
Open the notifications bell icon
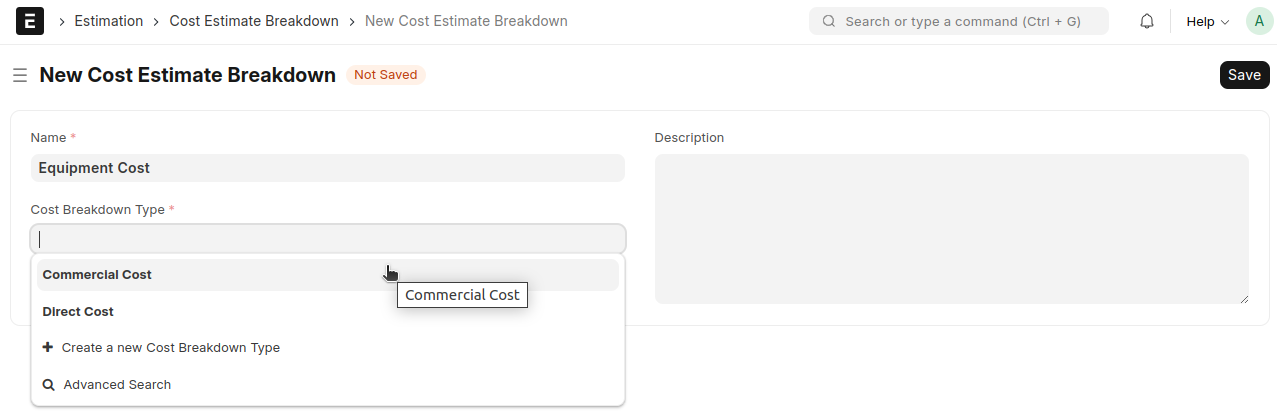tap(1147, 21)
